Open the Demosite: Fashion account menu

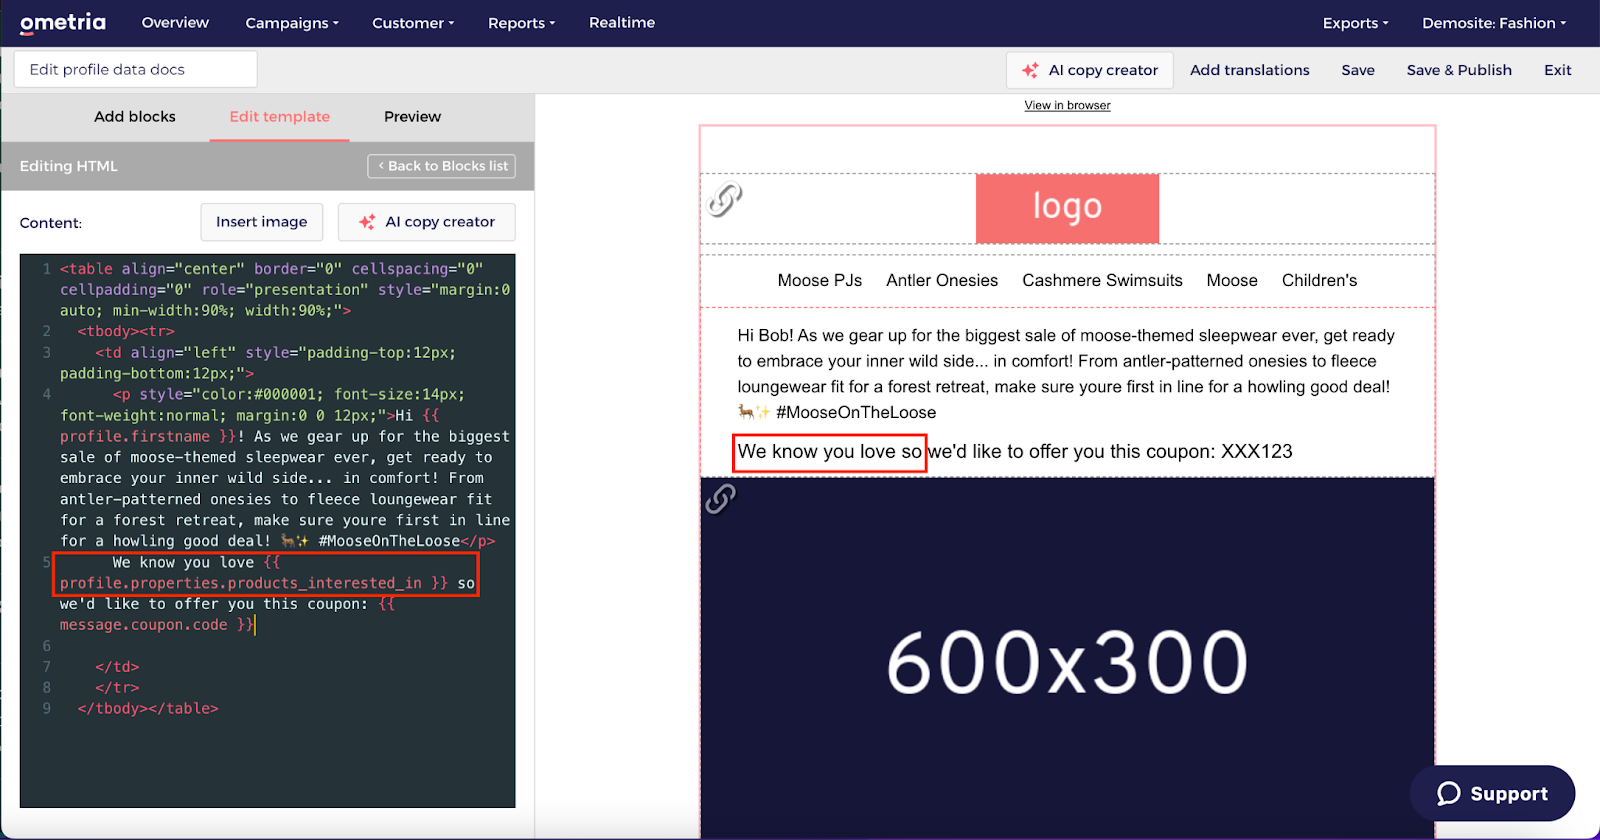click(x=1494, y=23)
